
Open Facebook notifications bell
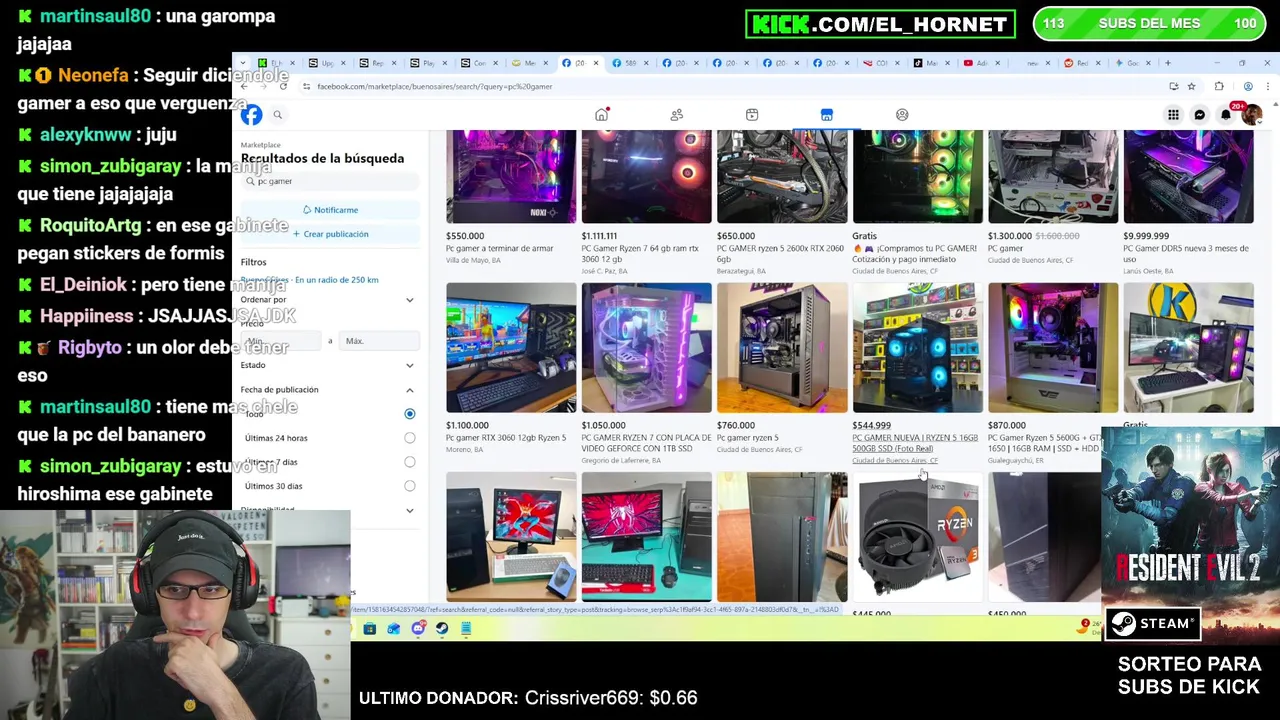[1226, 115]
